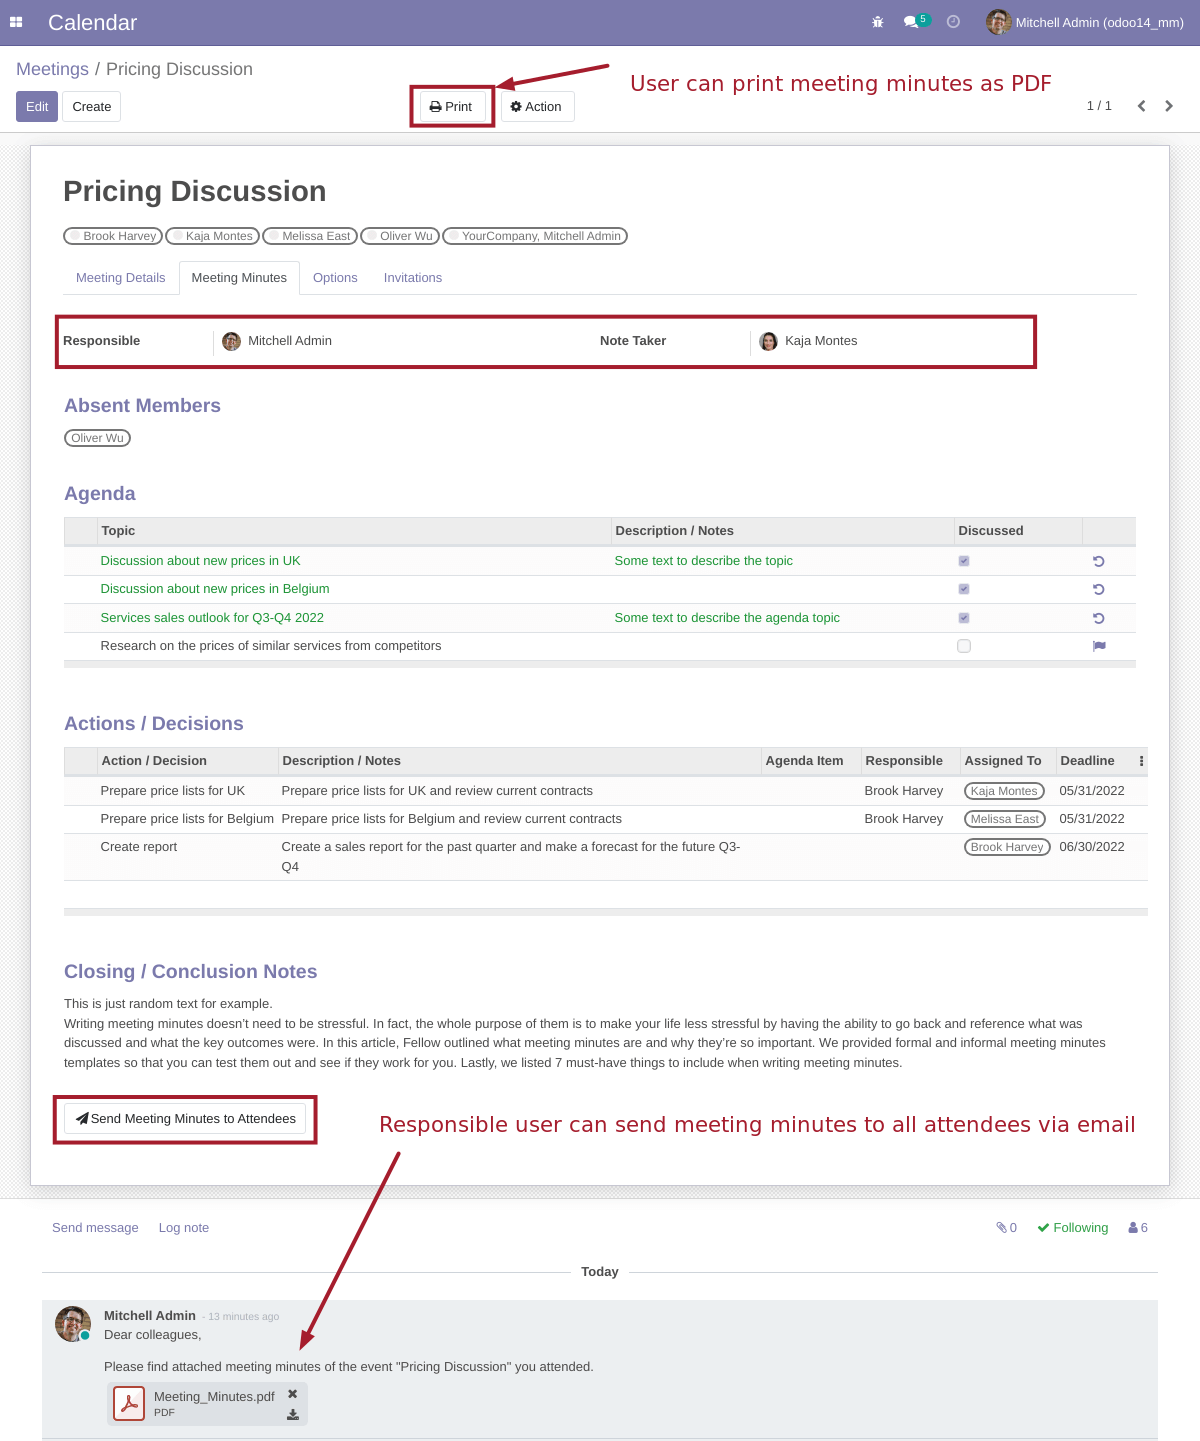Screen dimensions: 1200x1441
Task: Switch to the Meeting Details tab
Action: click(121, 278)
